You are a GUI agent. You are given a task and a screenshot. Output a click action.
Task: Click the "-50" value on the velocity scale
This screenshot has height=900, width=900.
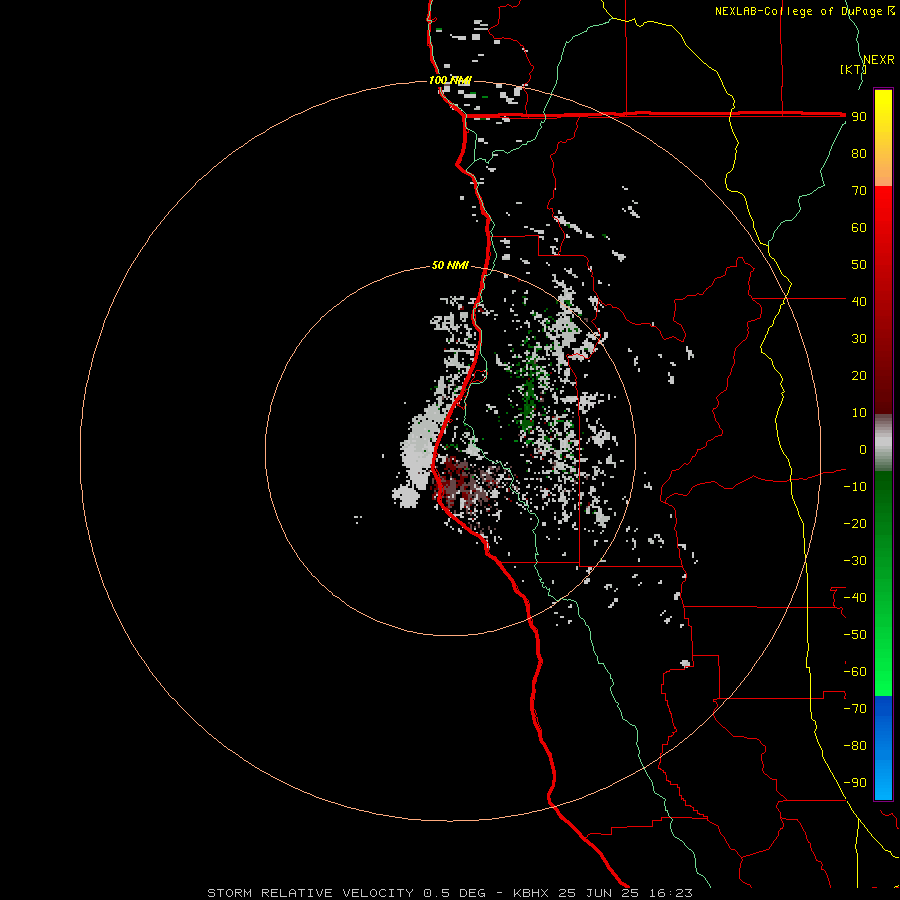tap(855, 635)
